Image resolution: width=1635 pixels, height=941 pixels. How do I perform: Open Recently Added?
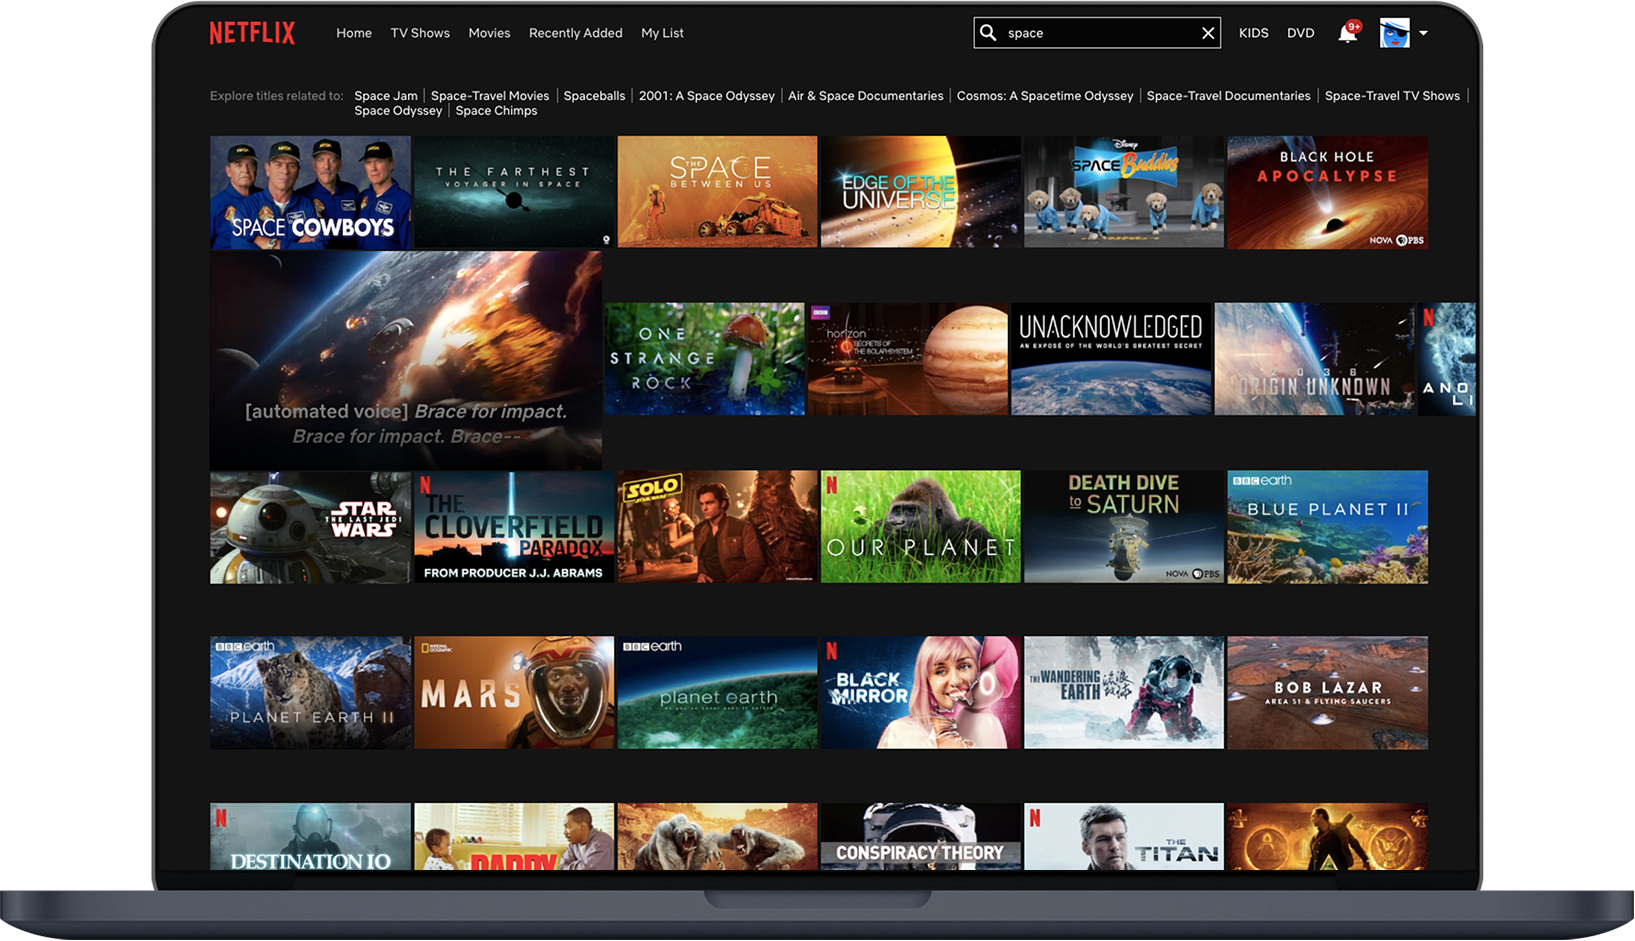click(x=575, y=32)
